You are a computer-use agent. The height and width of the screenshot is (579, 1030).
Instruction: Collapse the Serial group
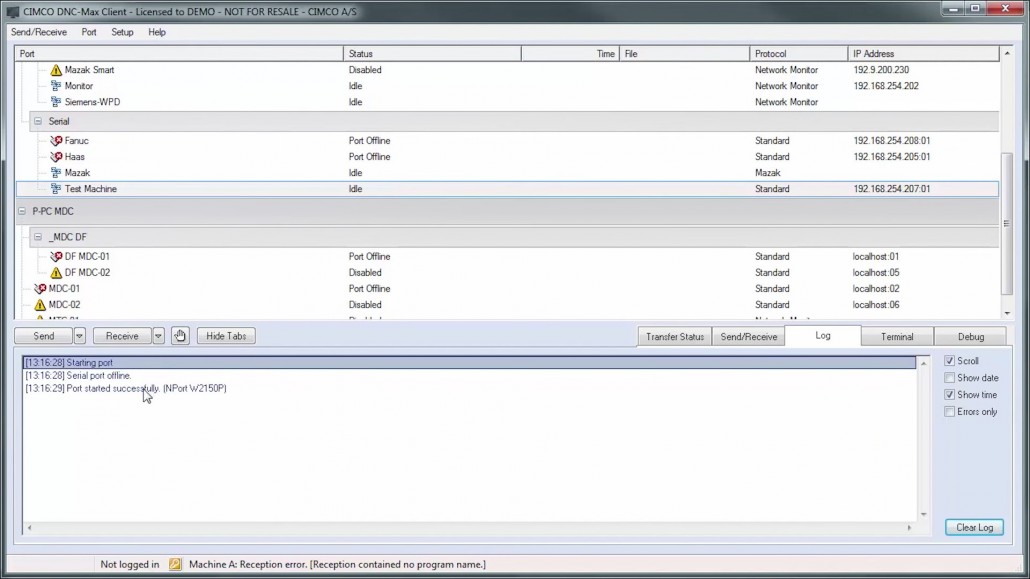coord(38,122)
